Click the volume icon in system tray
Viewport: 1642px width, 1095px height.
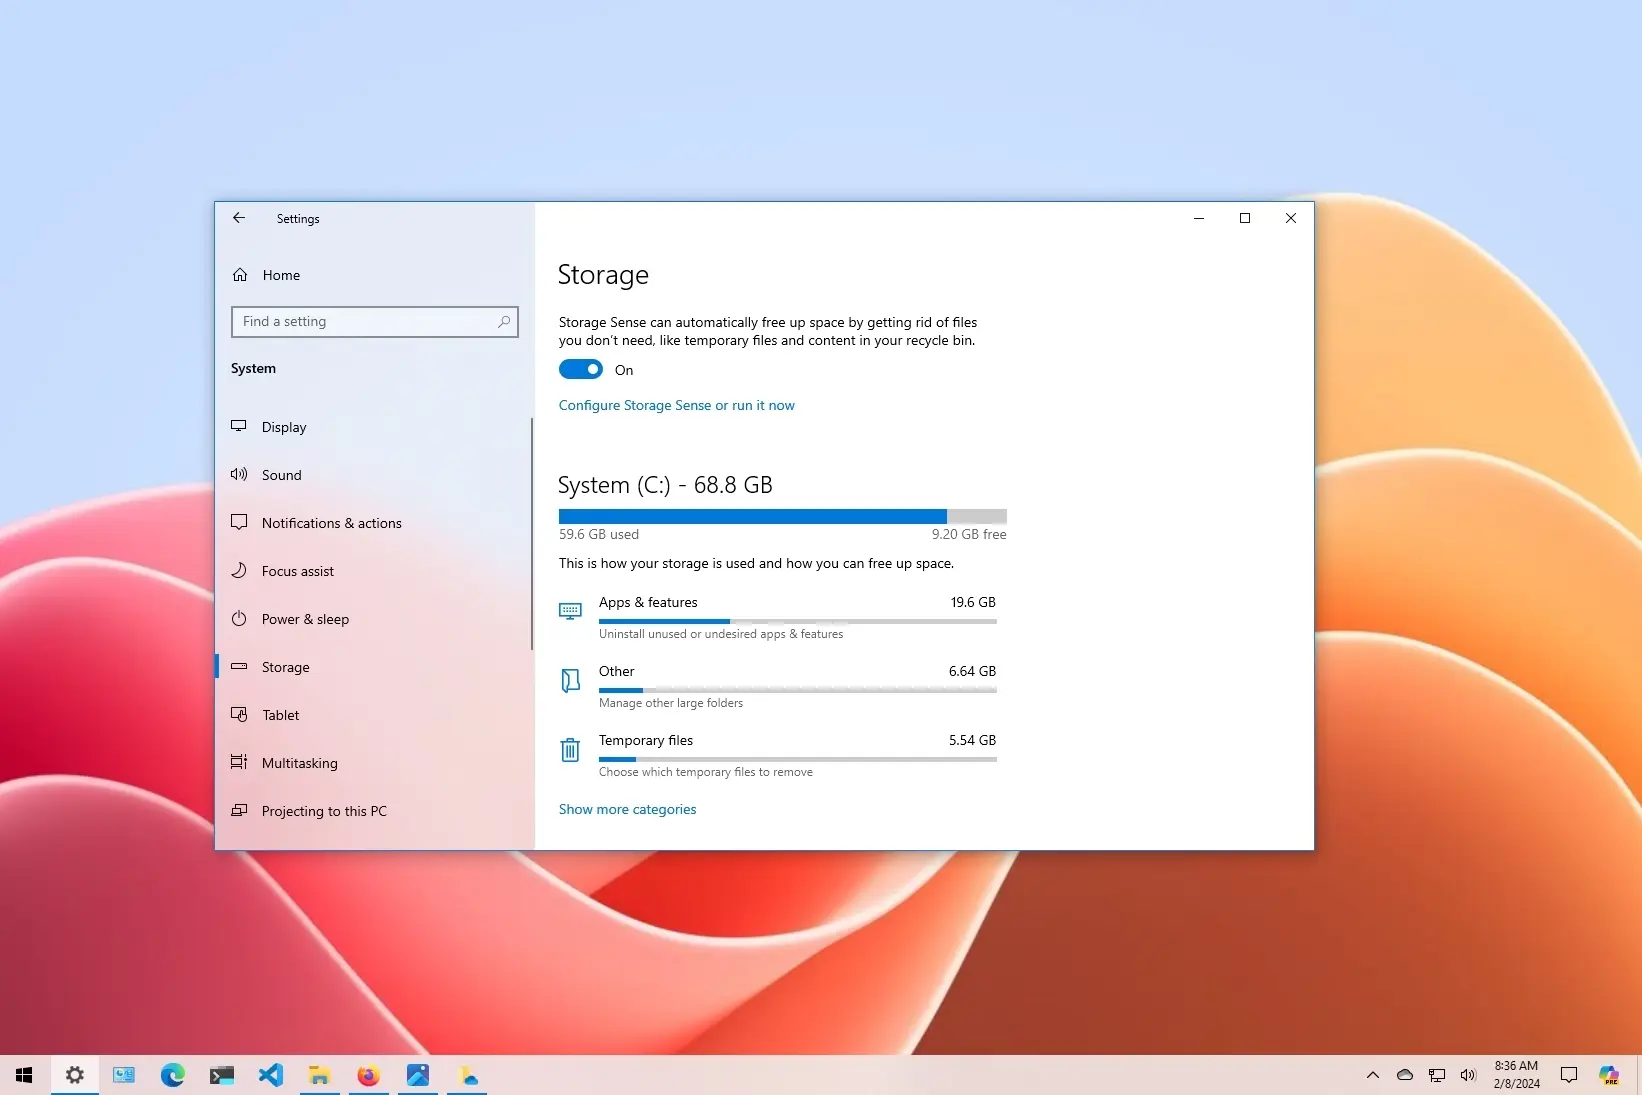pyautogui.click(x=1468, y=1075)
